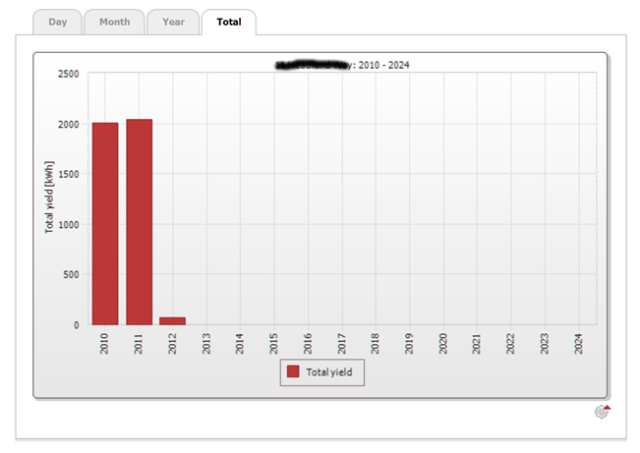Click the 2015 label on the x-axis
The height and width of the screenshot is (453, 640).
[x=274, y=344]
